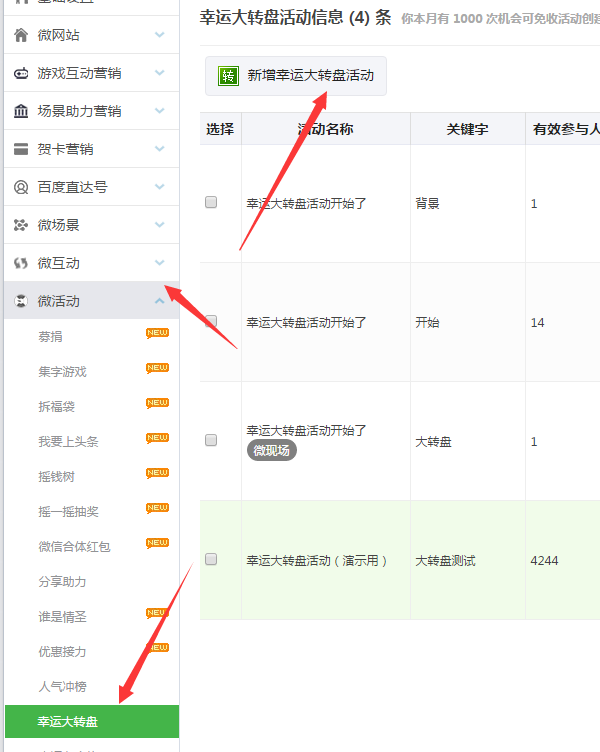The width and height of the screenshot is (600, 752).
Task: Select the checkbox for the 大转盘测试 row
Action: pyautogui.click(x=211, y=559)
